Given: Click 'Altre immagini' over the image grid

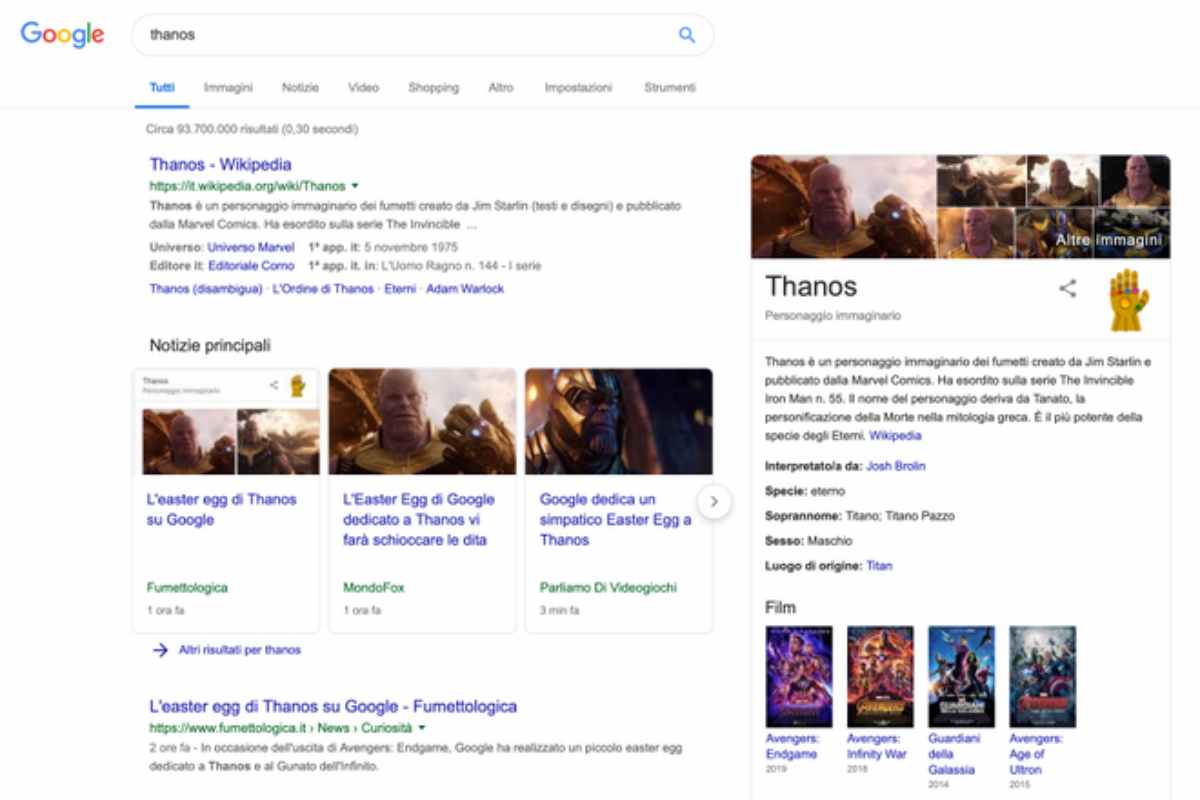Looking at the screenshot, I should tap(1107, 240).
